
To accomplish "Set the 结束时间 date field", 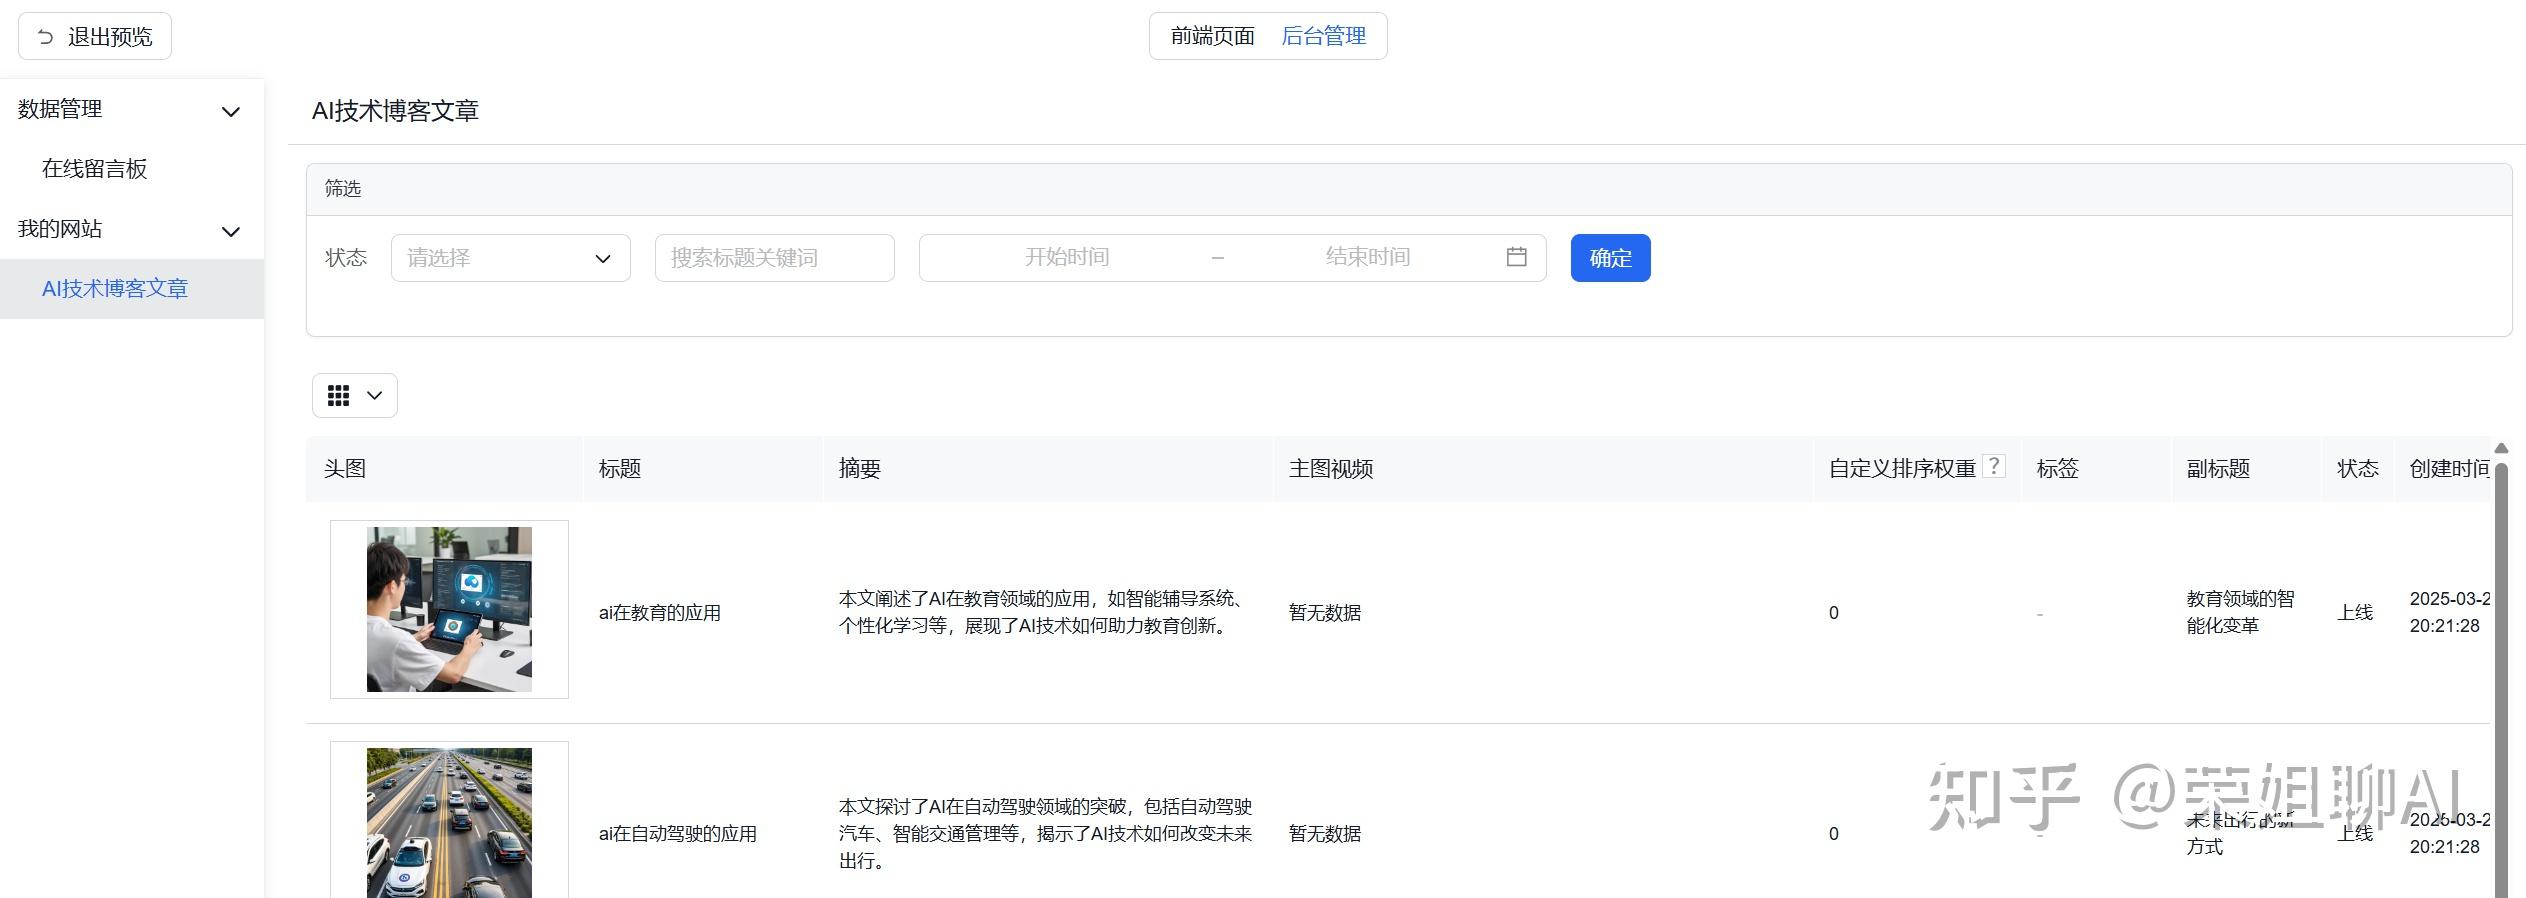I will click(x=1368, y=257).
